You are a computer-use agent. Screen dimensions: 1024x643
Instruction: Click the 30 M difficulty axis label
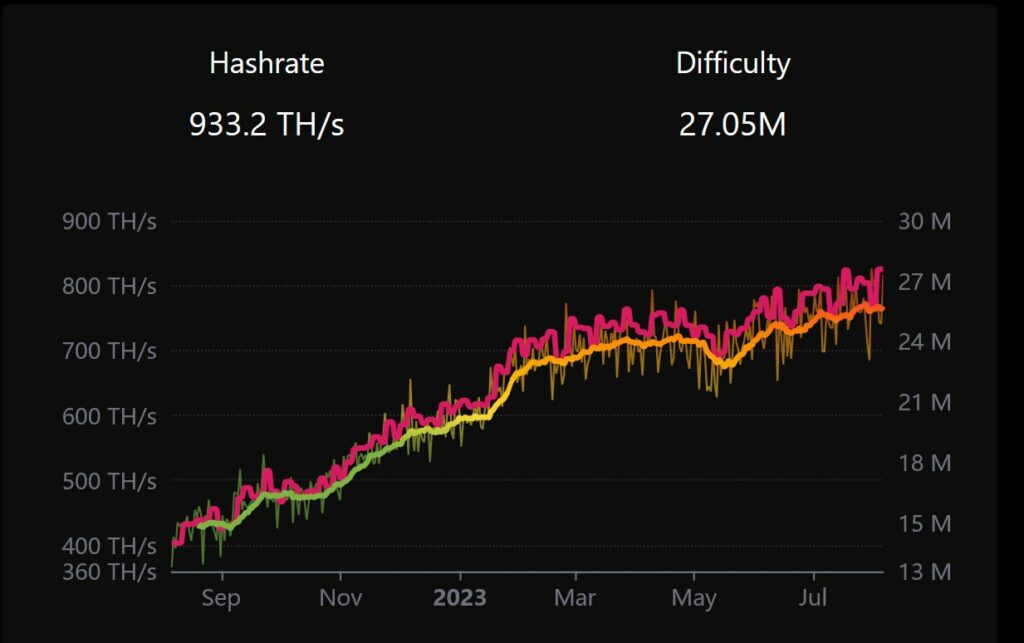pos(925,221)
